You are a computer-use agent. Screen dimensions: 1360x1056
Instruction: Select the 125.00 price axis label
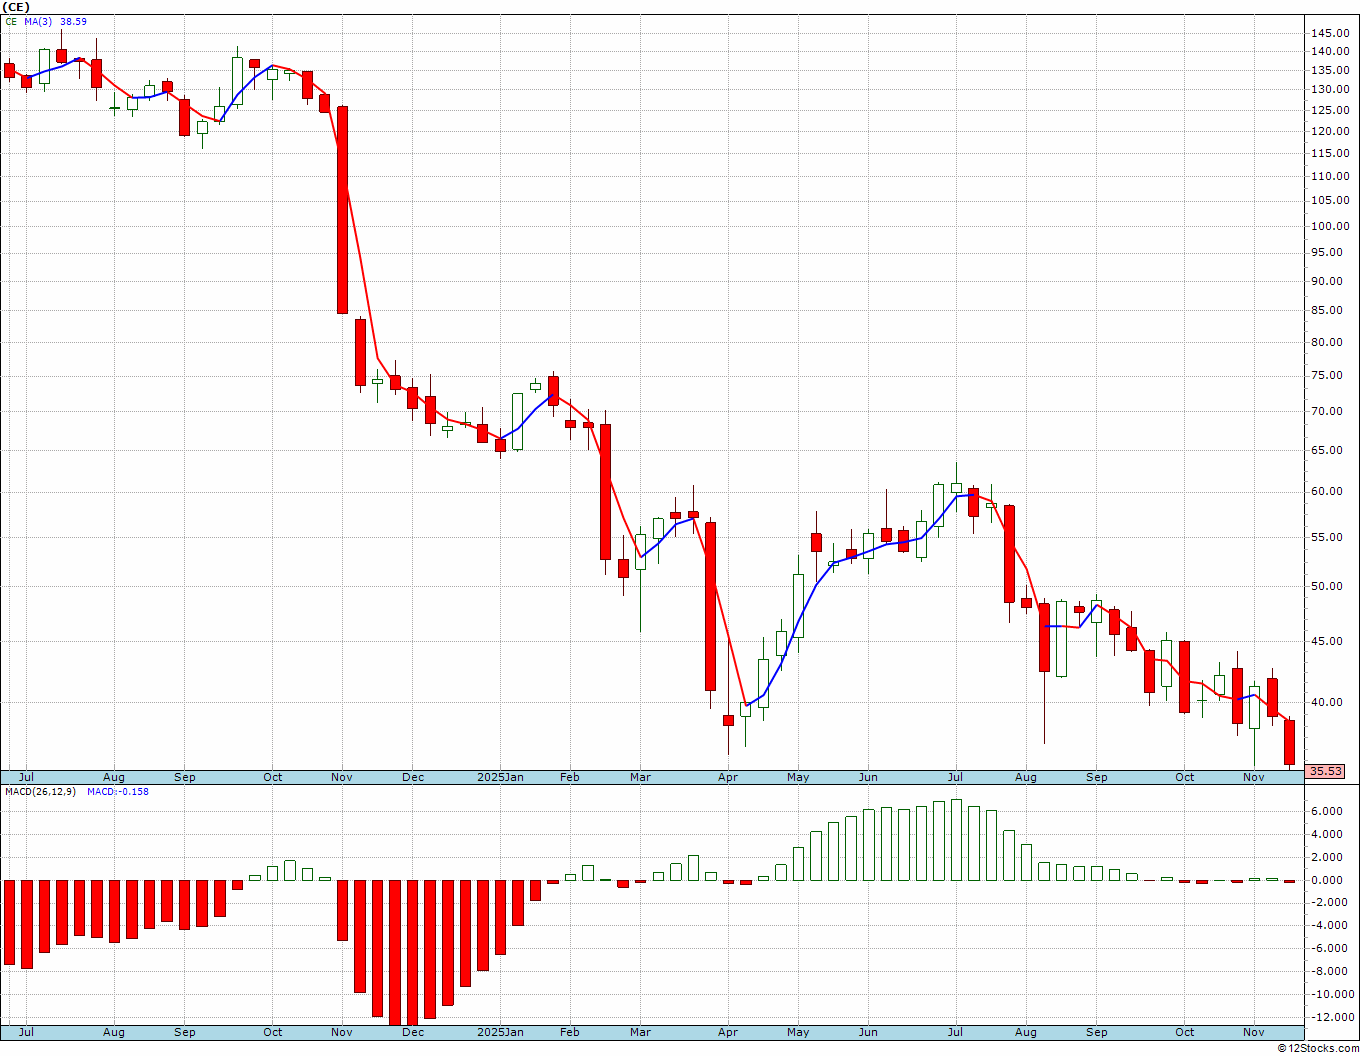tap(1330, 110)
